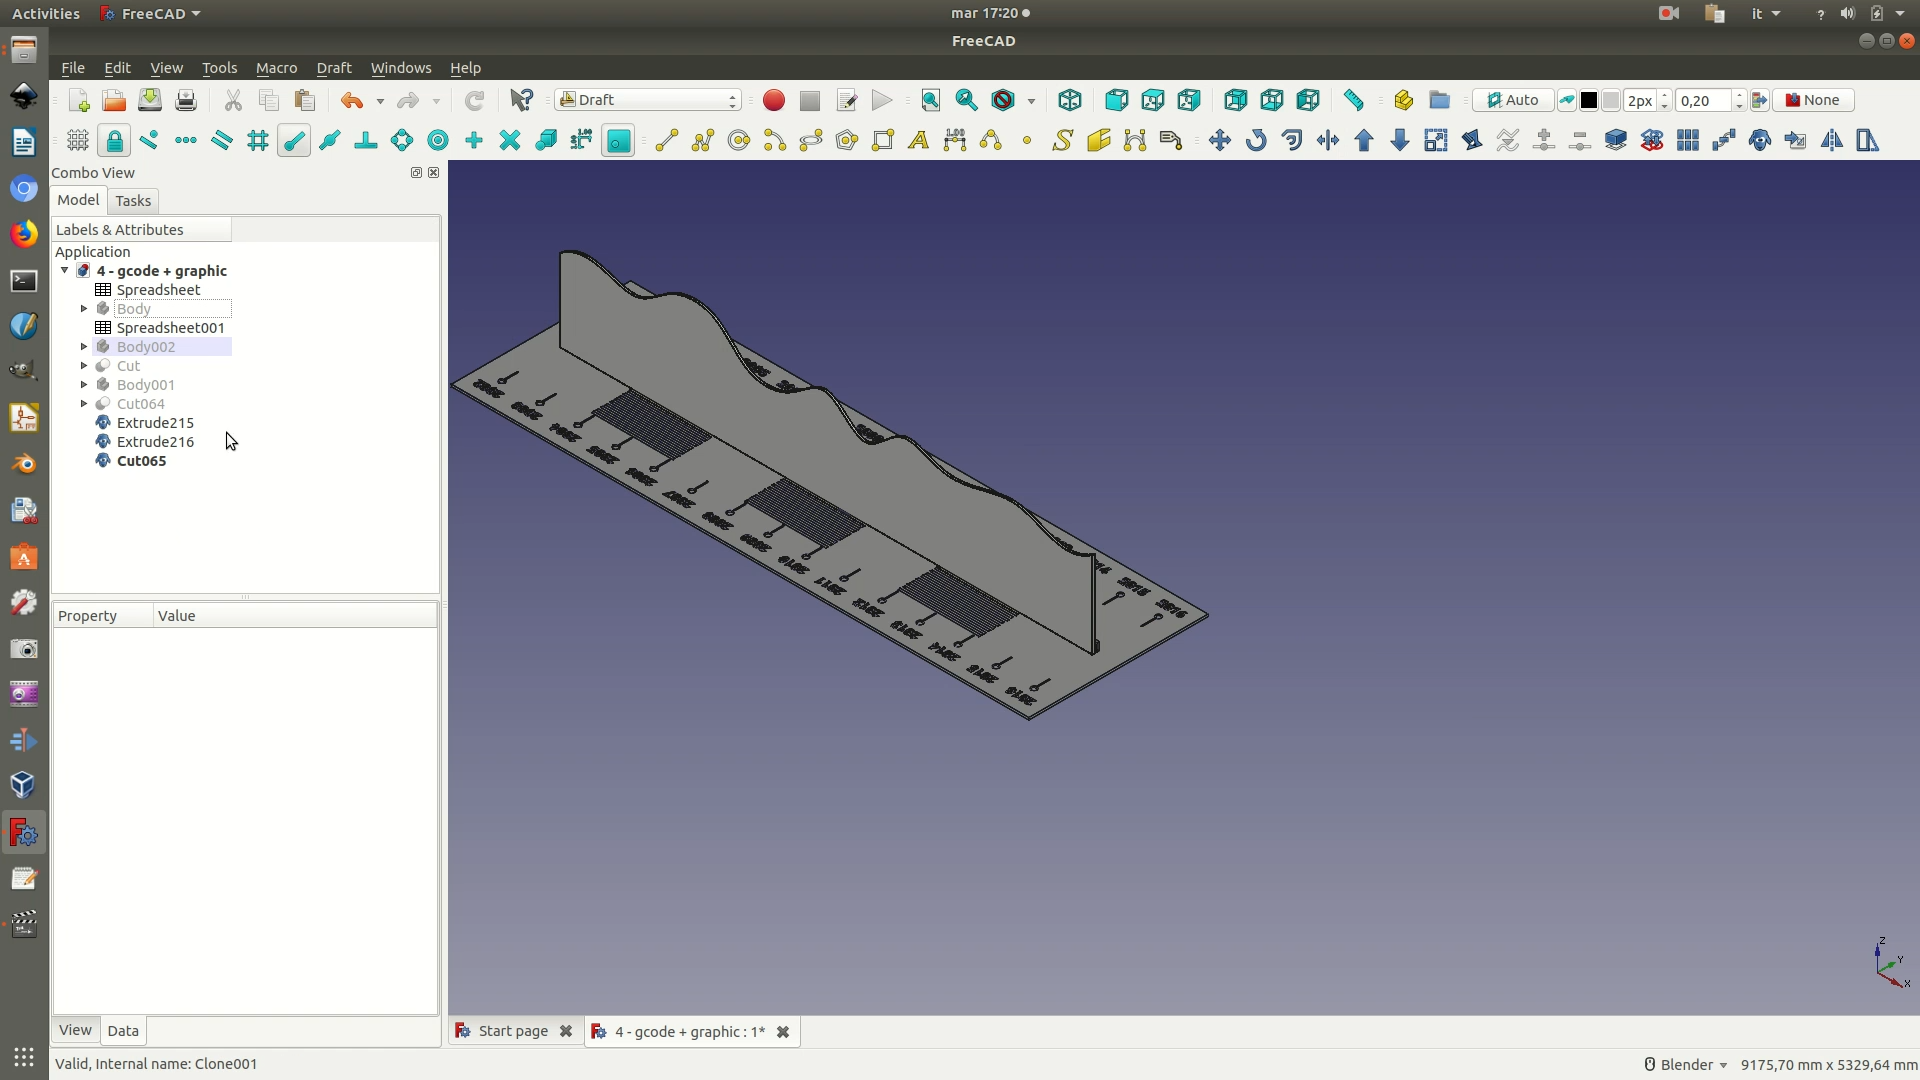The width and height of the screenshot is (1920, 1080).
Task: Toggle snap to endpoint
Action: click(x=294, y=140)
